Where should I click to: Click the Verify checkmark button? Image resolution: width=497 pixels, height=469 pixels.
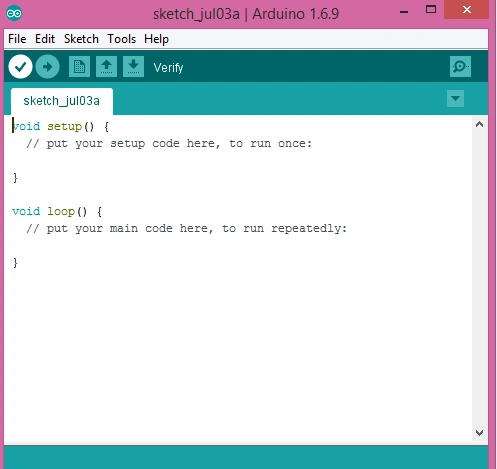pyautogui.click(x=20, y=67)
